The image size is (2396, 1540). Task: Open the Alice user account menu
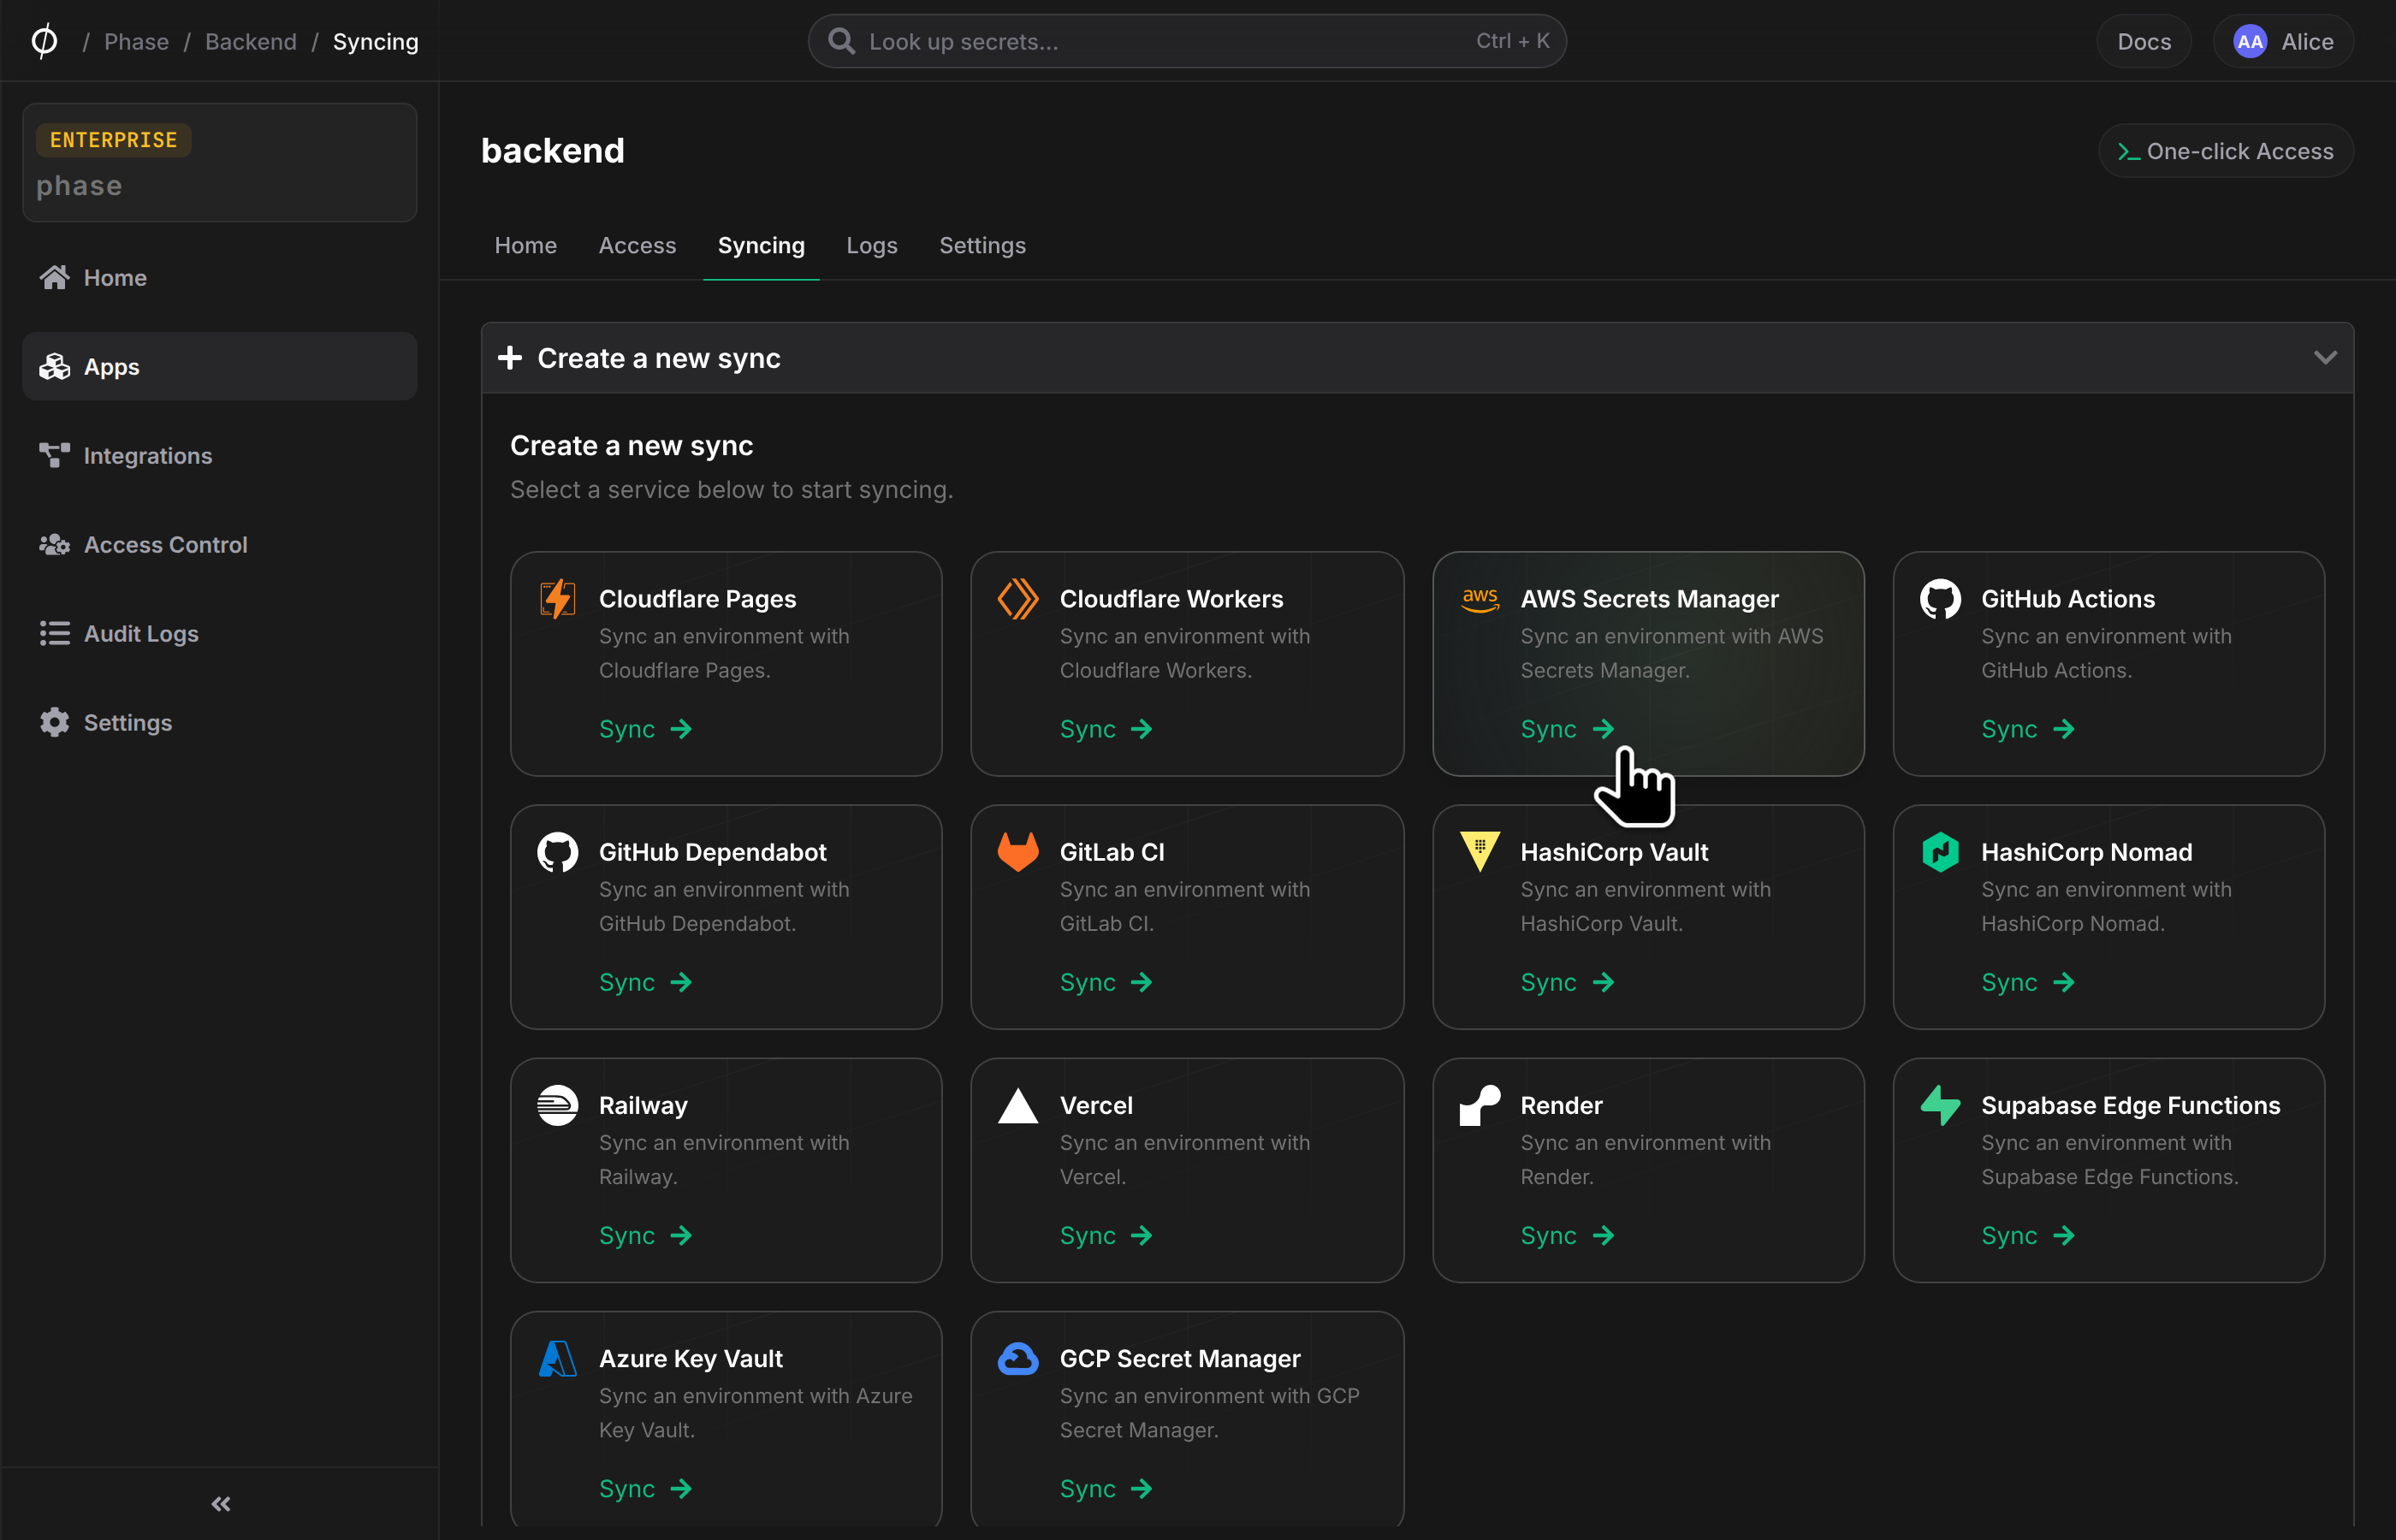coord(2282,41)
